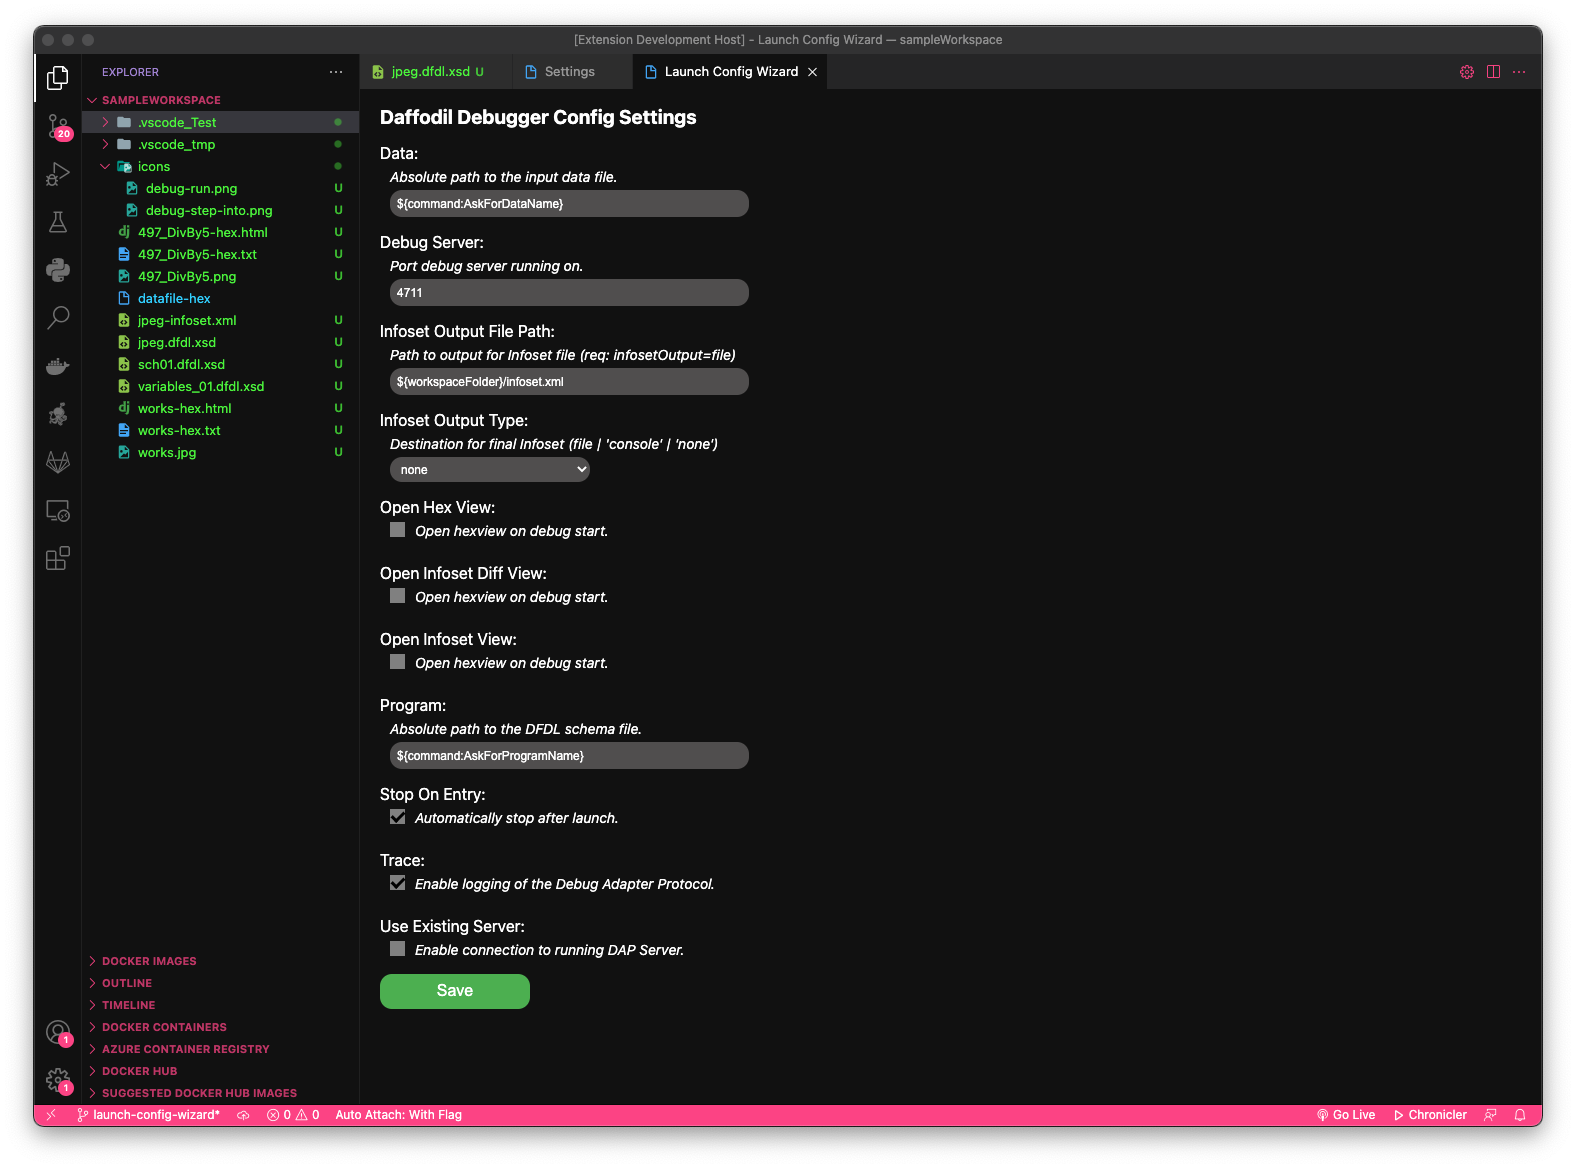Open Infoset Output Type dropdown
The image size is (1576, 1168).
[490, 470]
